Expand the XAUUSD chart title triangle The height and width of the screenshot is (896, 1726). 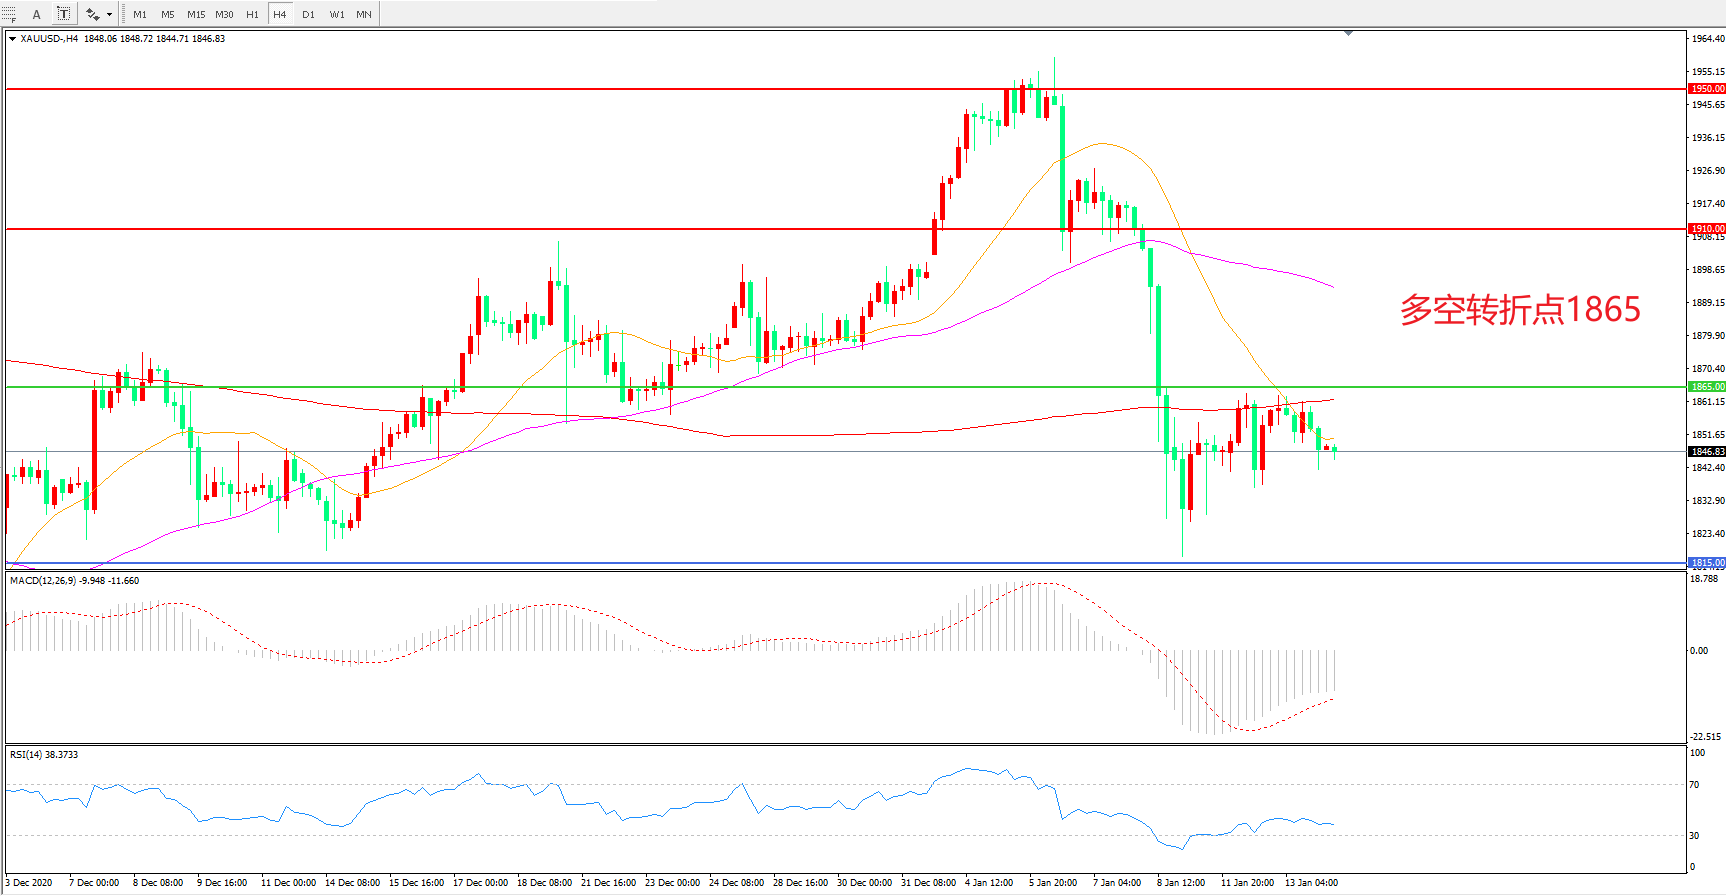coord(12,39)
